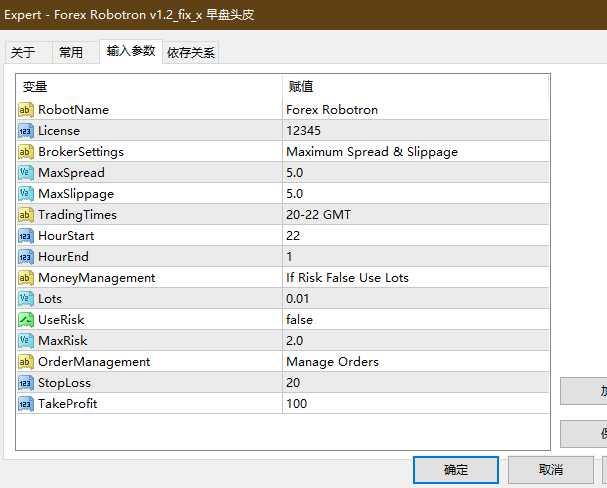Click the Lots double type icon
607x488 pixels.
coord(26,299)
